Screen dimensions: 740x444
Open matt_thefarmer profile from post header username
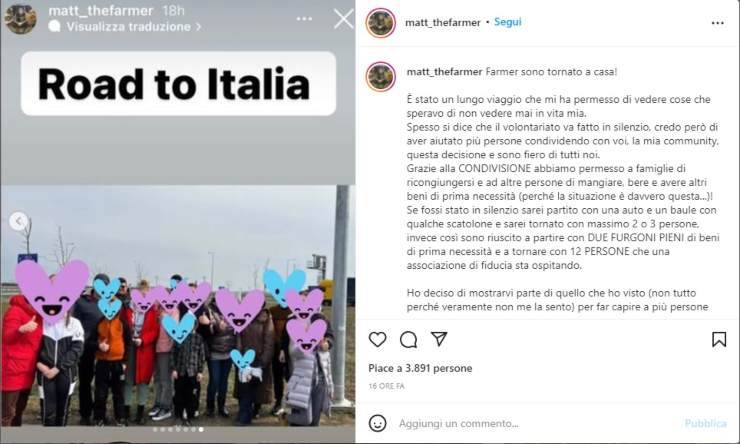coord(443,22)
